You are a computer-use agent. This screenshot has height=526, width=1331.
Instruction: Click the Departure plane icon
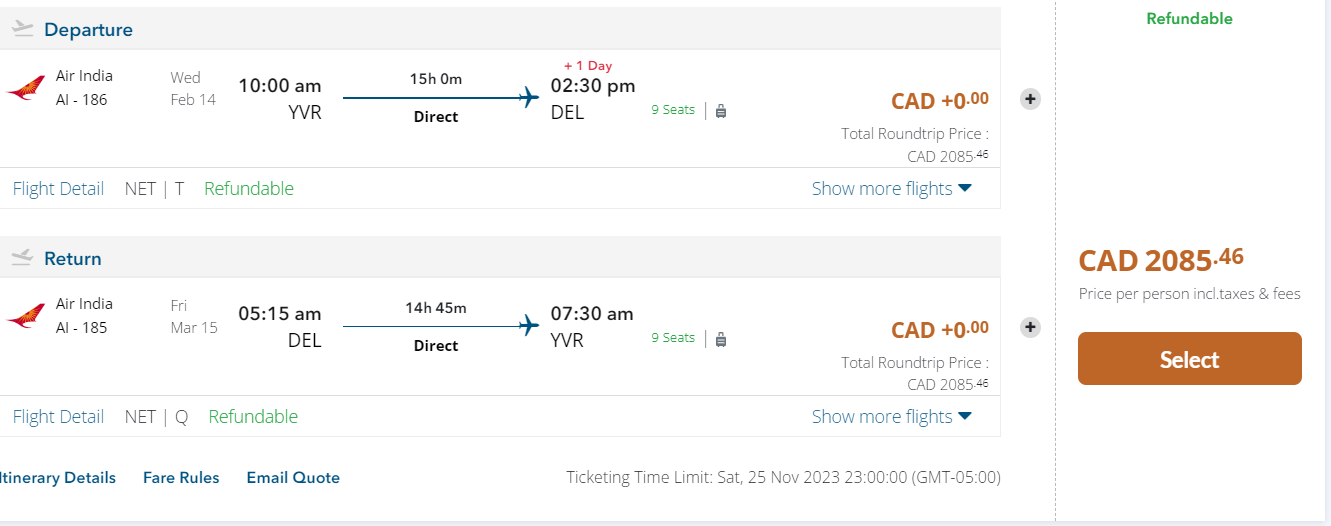(x=22, y=29)
